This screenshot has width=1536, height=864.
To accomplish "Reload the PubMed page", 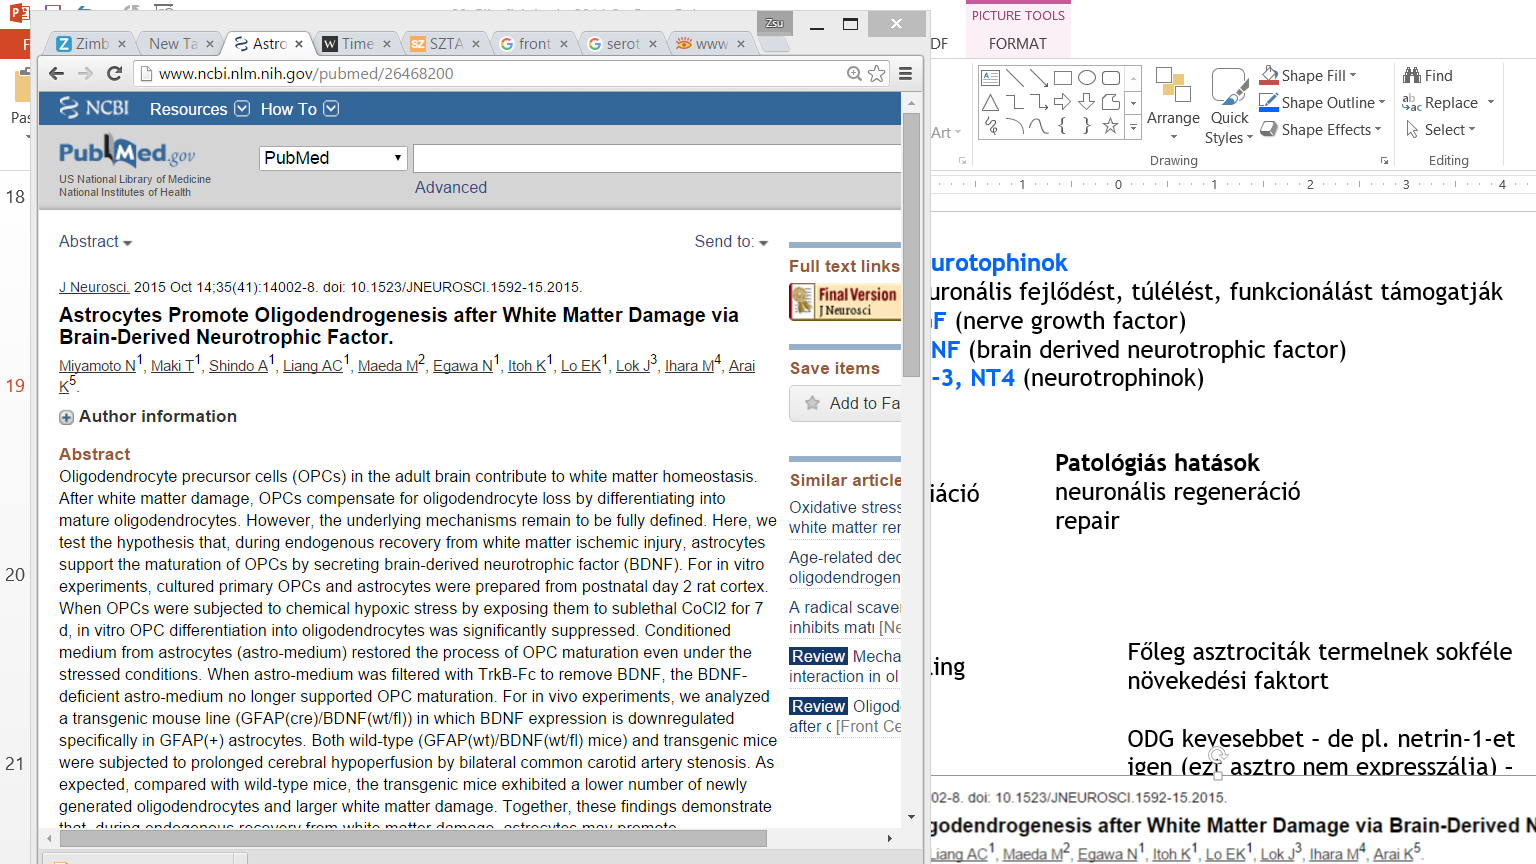I will [115, 73].
